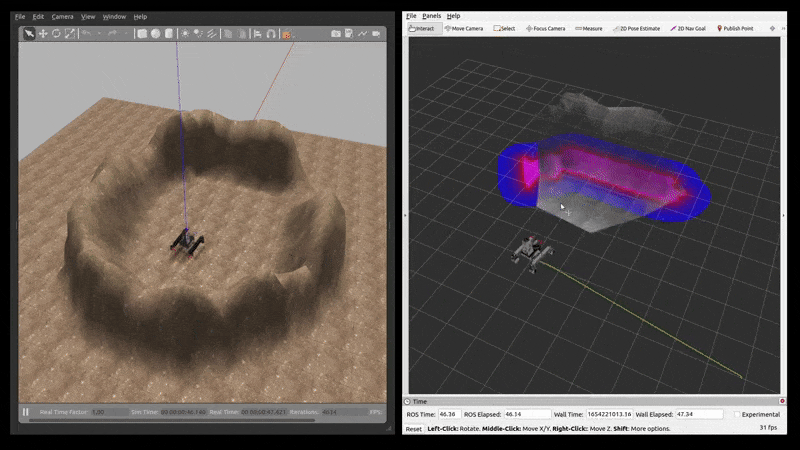The image size is (800, 450).
Task: Select the Focus Camera tool in RViz
Action: [x=545, y=29]
